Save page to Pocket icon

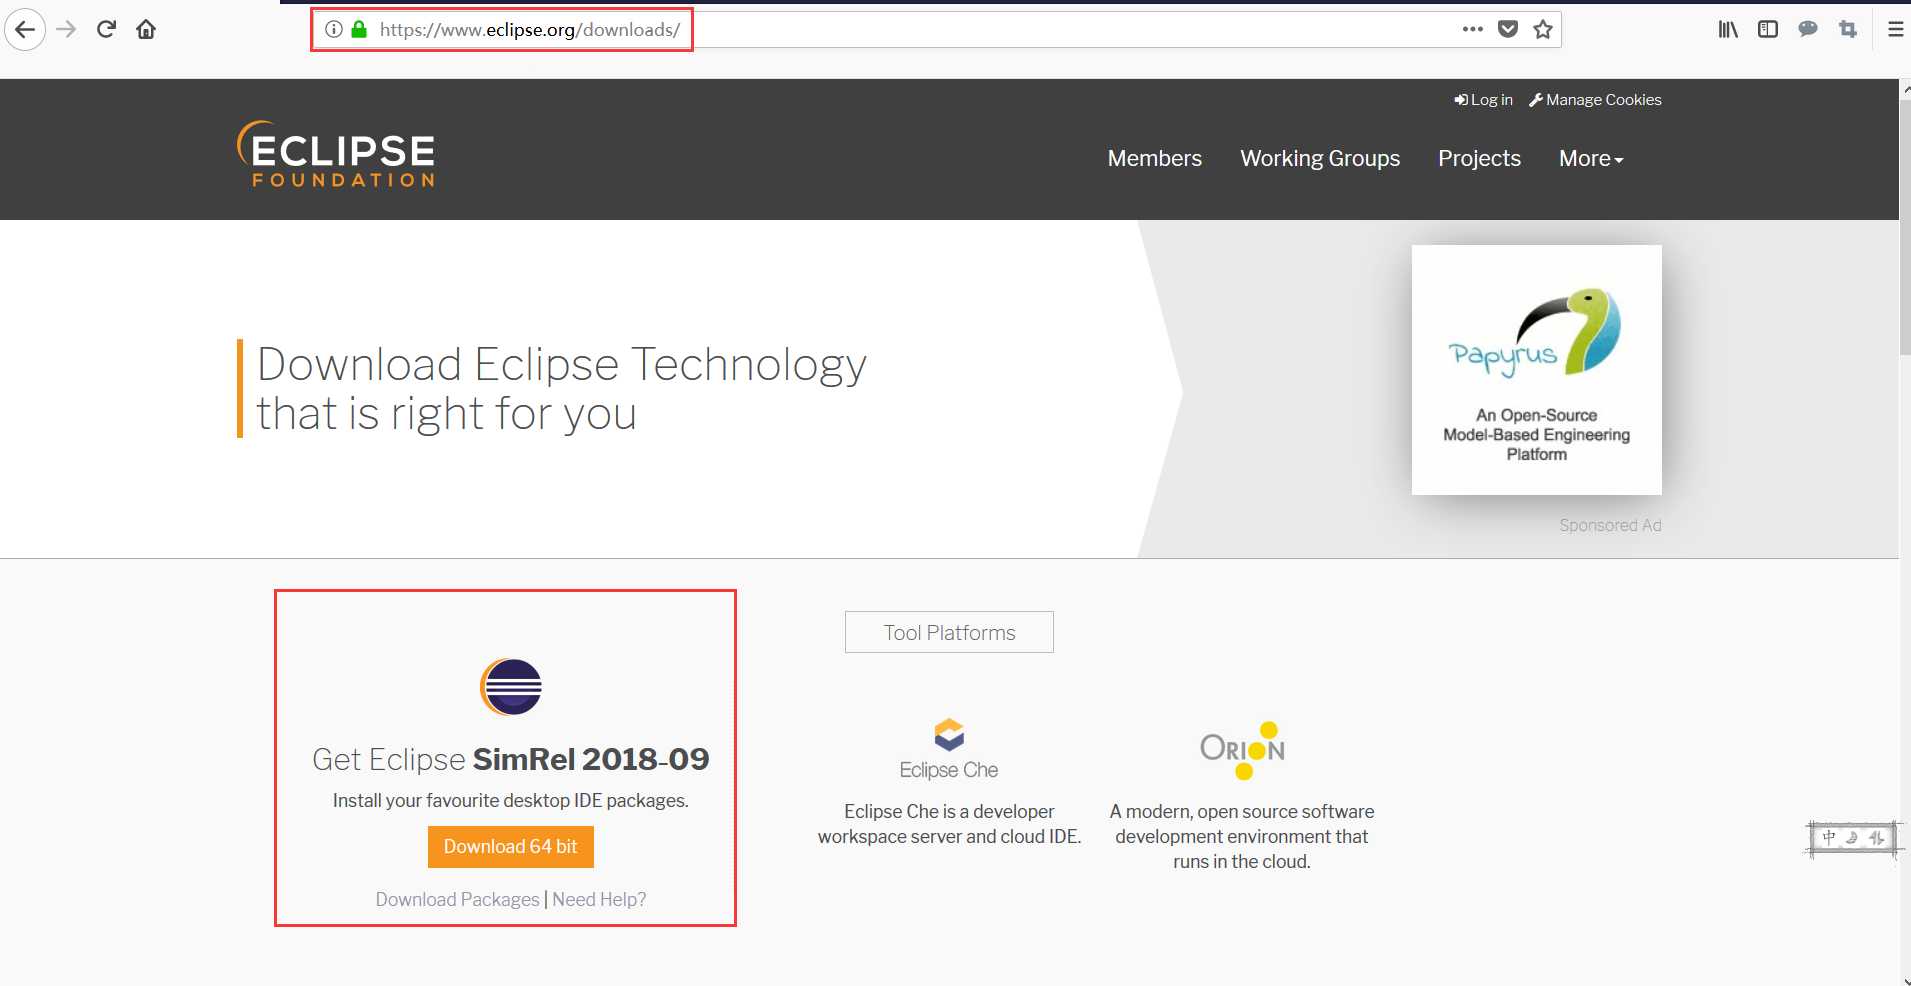tap(1508, 29)
